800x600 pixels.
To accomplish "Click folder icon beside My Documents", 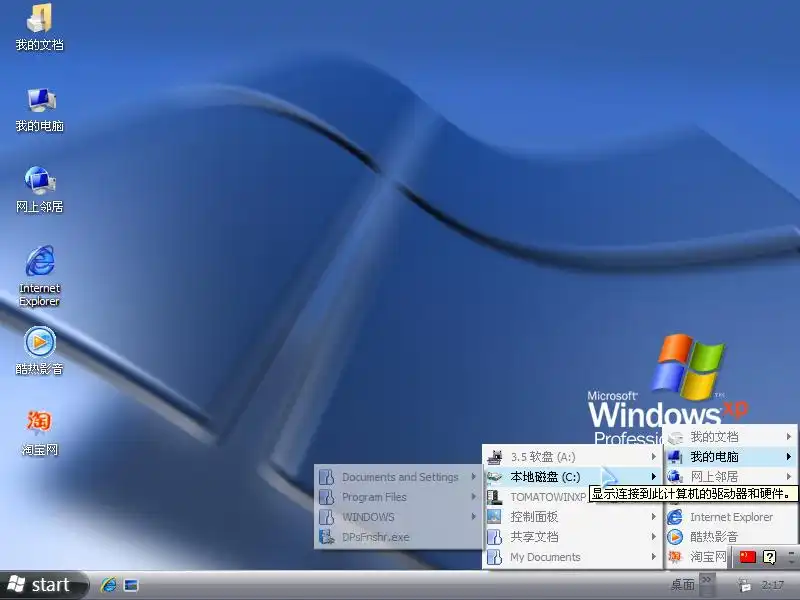I will point(494,557).
